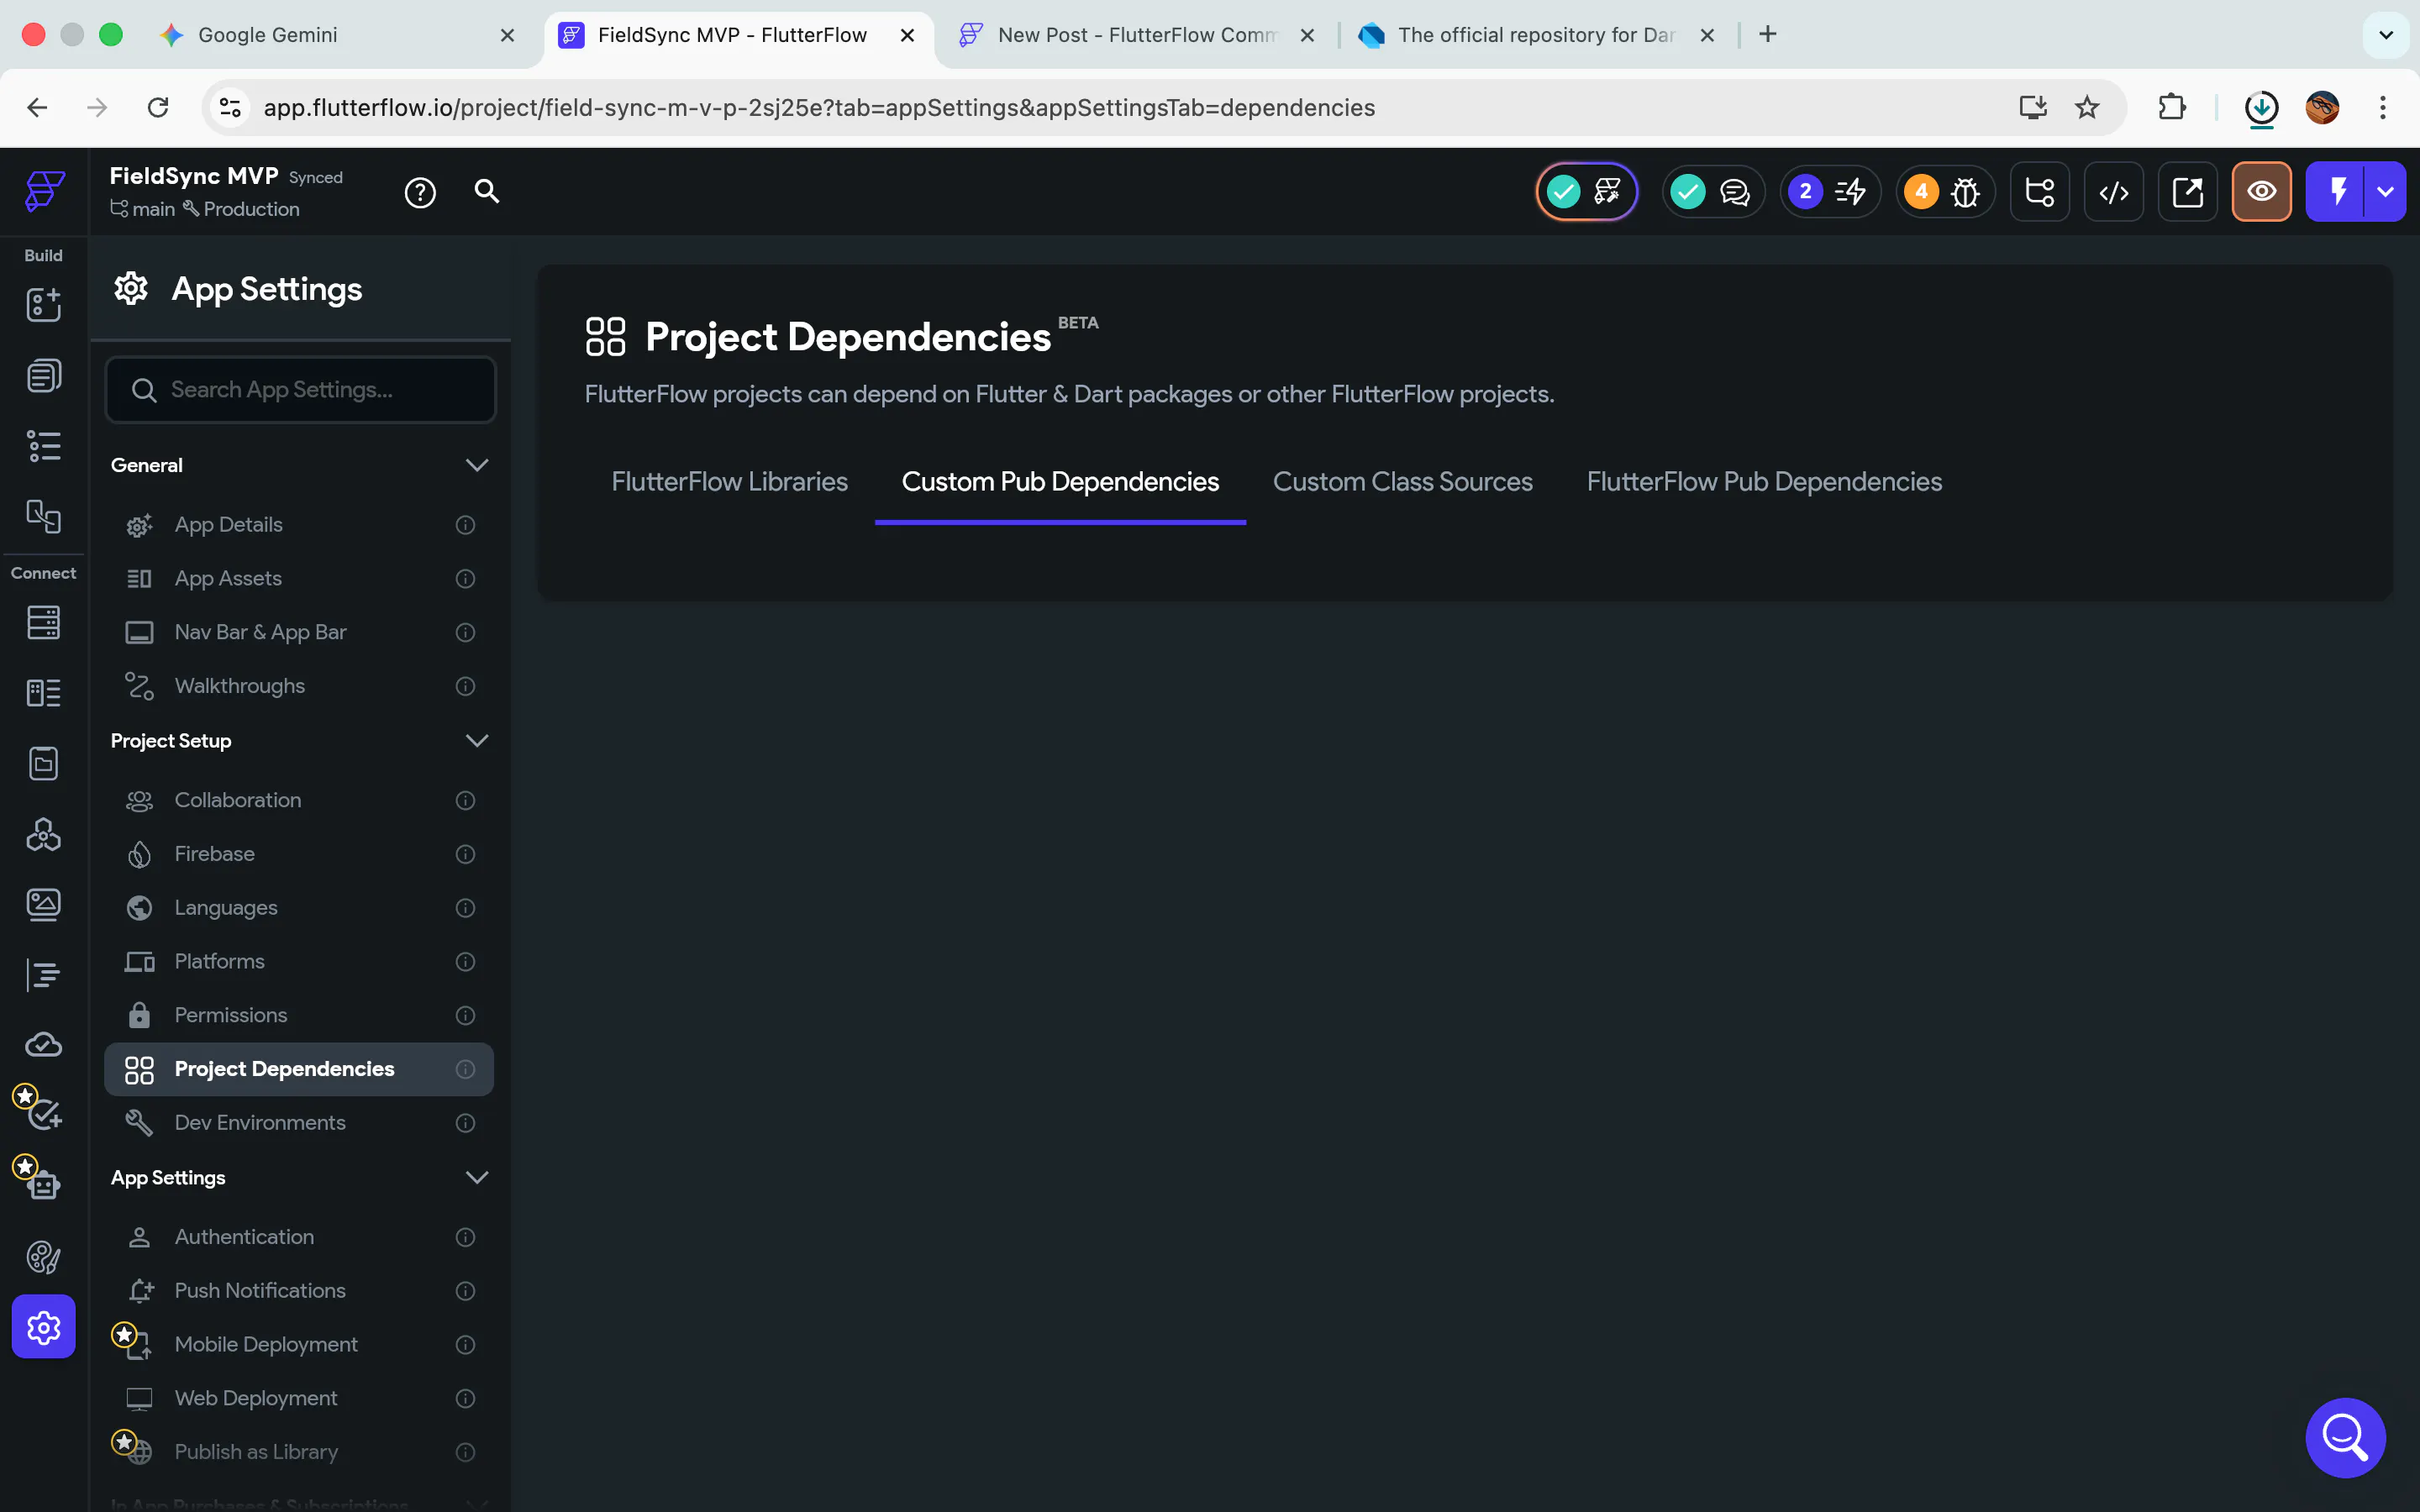Open the widget tree list icon in sidebar
The width and height of the screenshot is (2420, 1512).
pyautogui.click(x=43, y=446)
